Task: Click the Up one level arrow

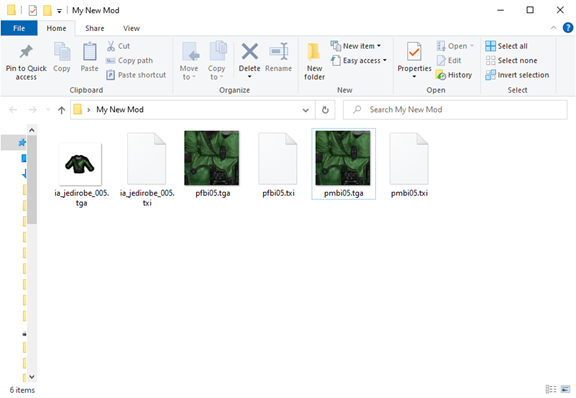Action: 61,110
